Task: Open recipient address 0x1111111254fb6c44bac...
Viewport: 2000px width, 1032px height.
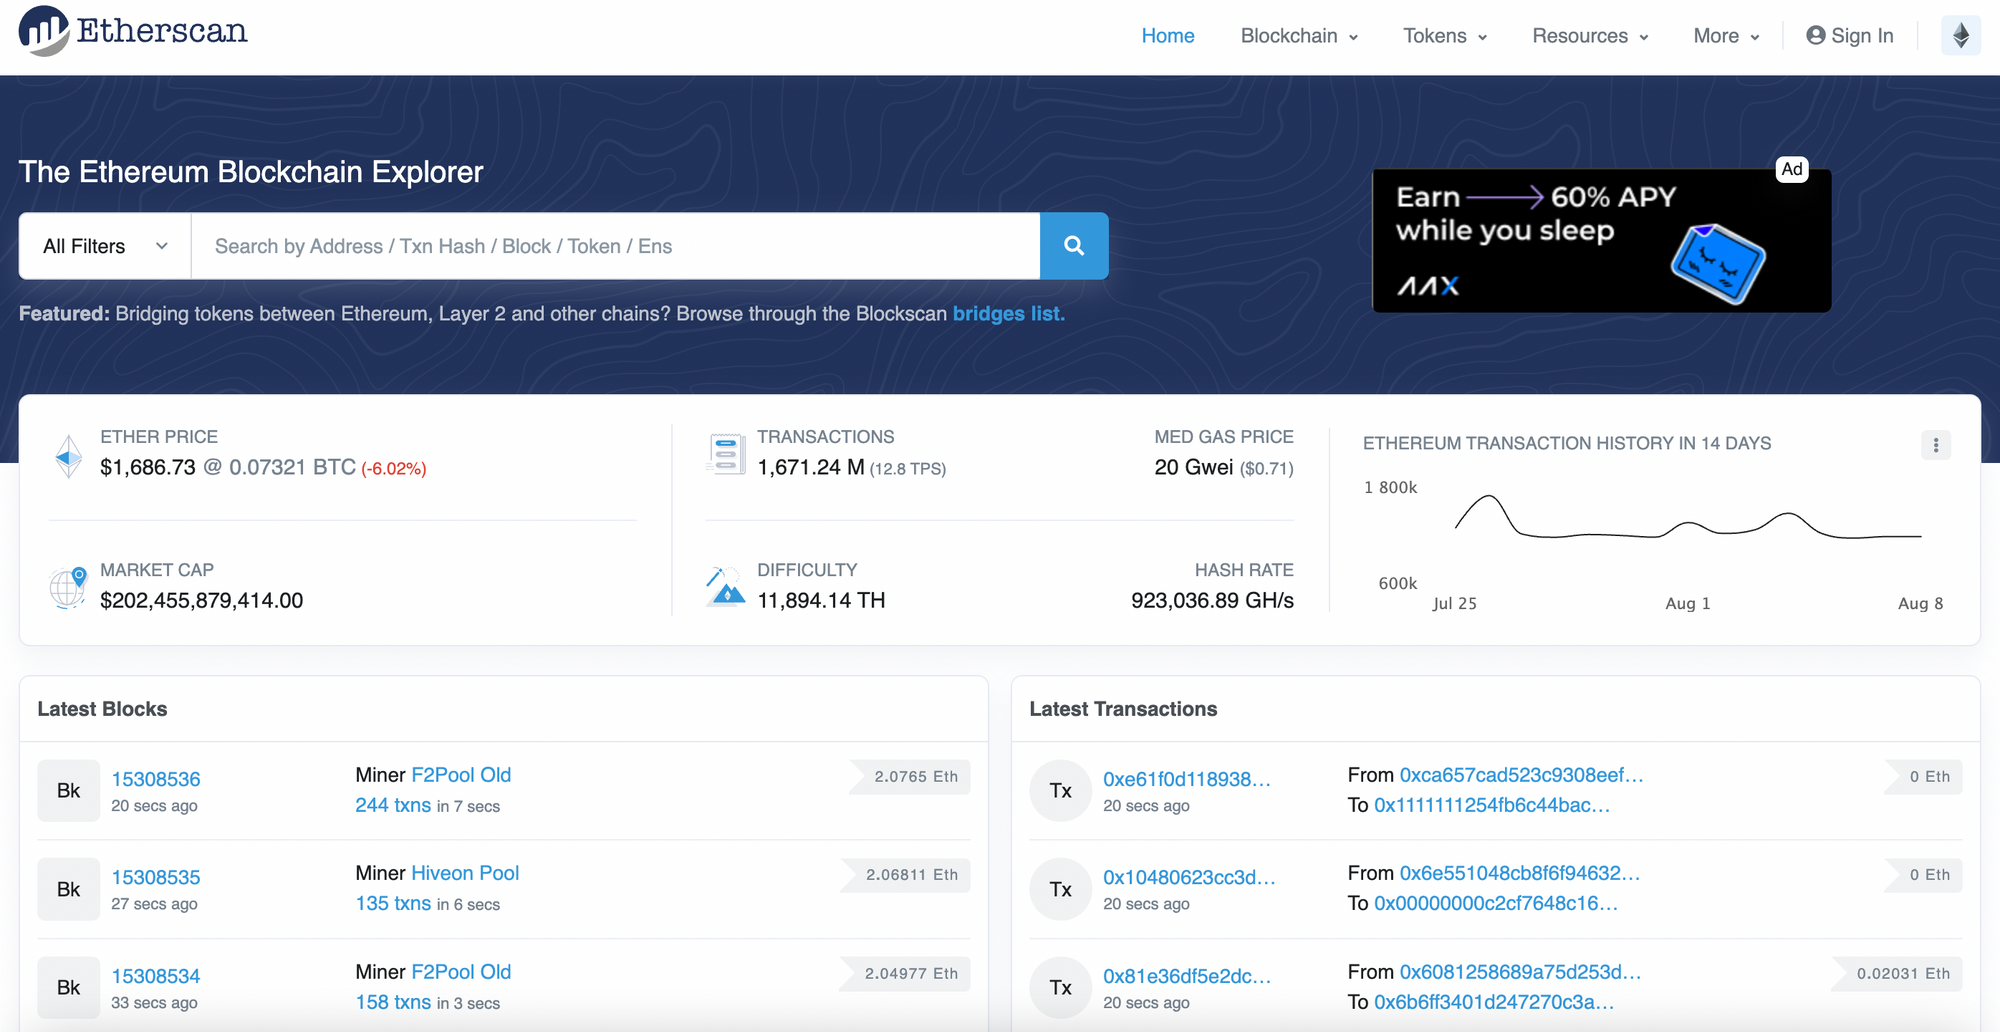Action: point(1492,805)
